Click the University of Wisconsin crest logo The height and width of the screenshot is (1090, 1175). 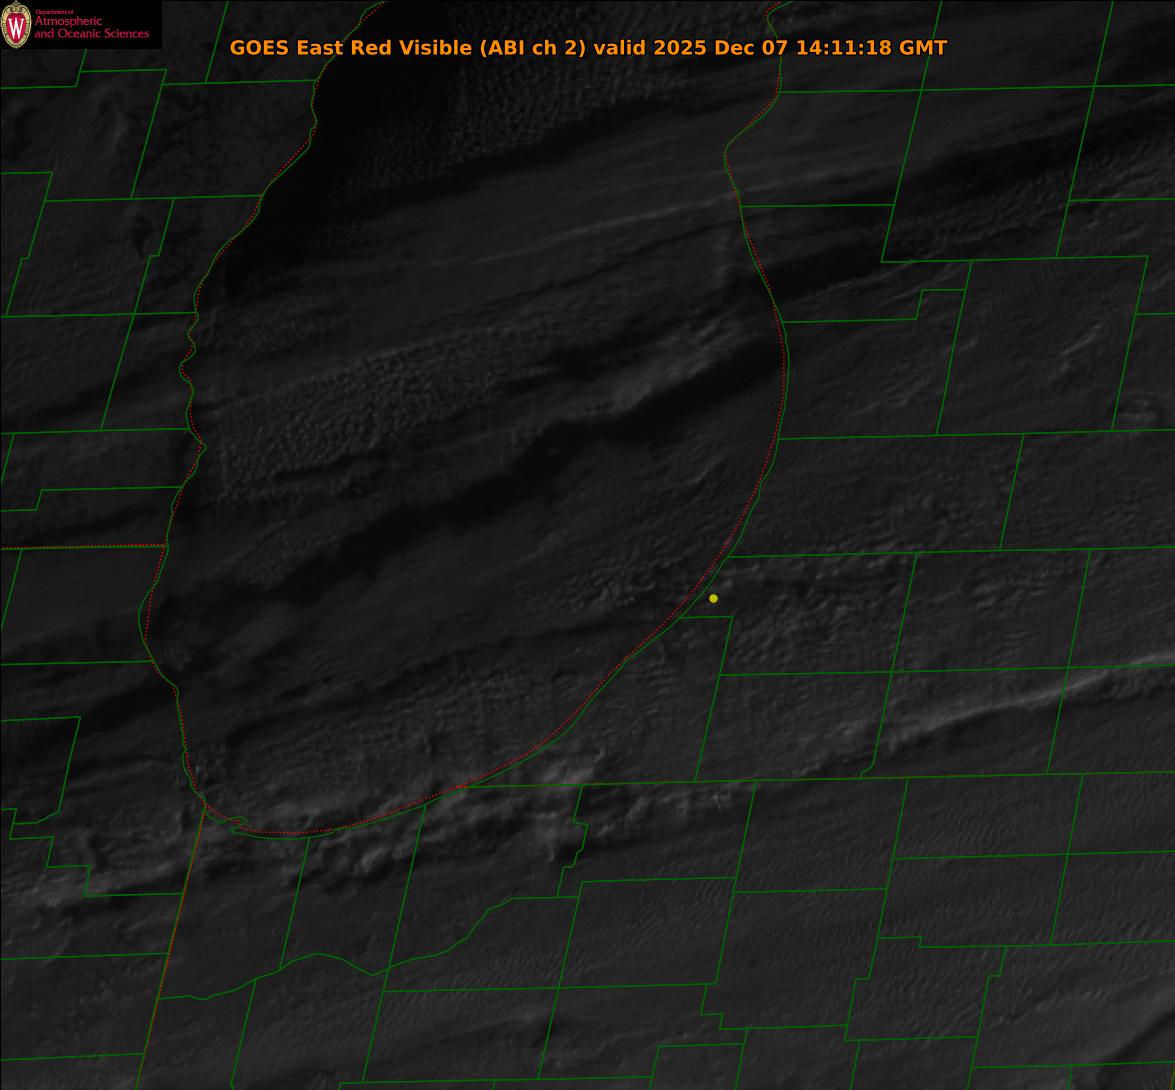tap(16, 25)
